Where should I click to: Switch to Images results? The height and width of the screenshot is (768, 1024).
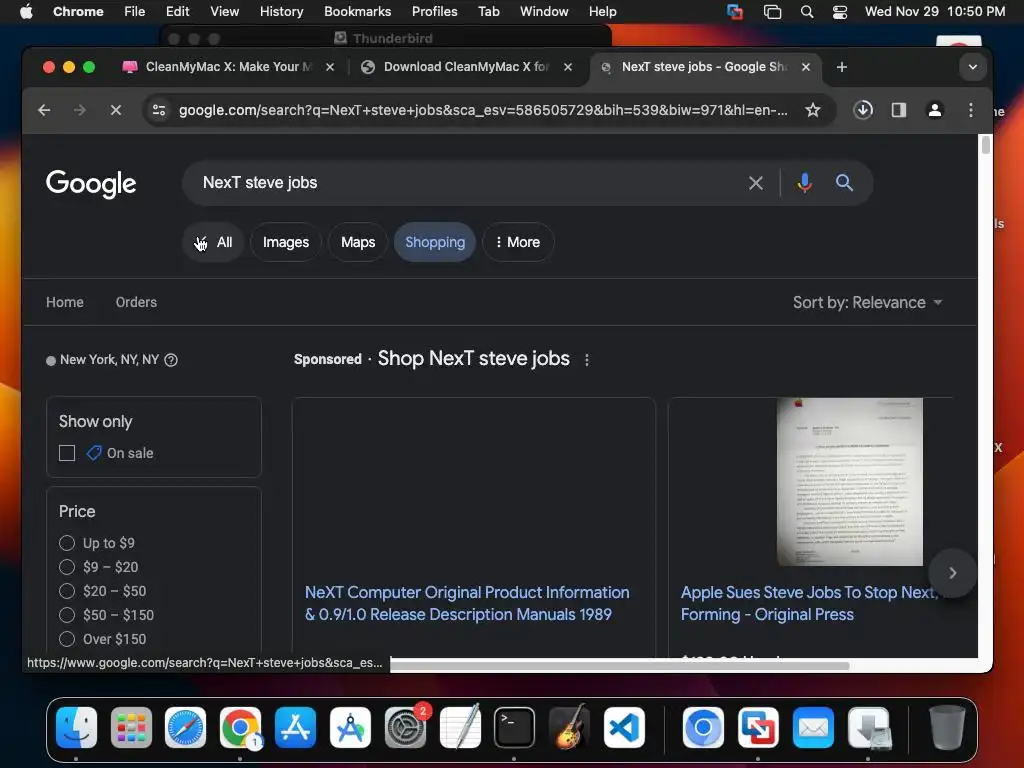285,242
